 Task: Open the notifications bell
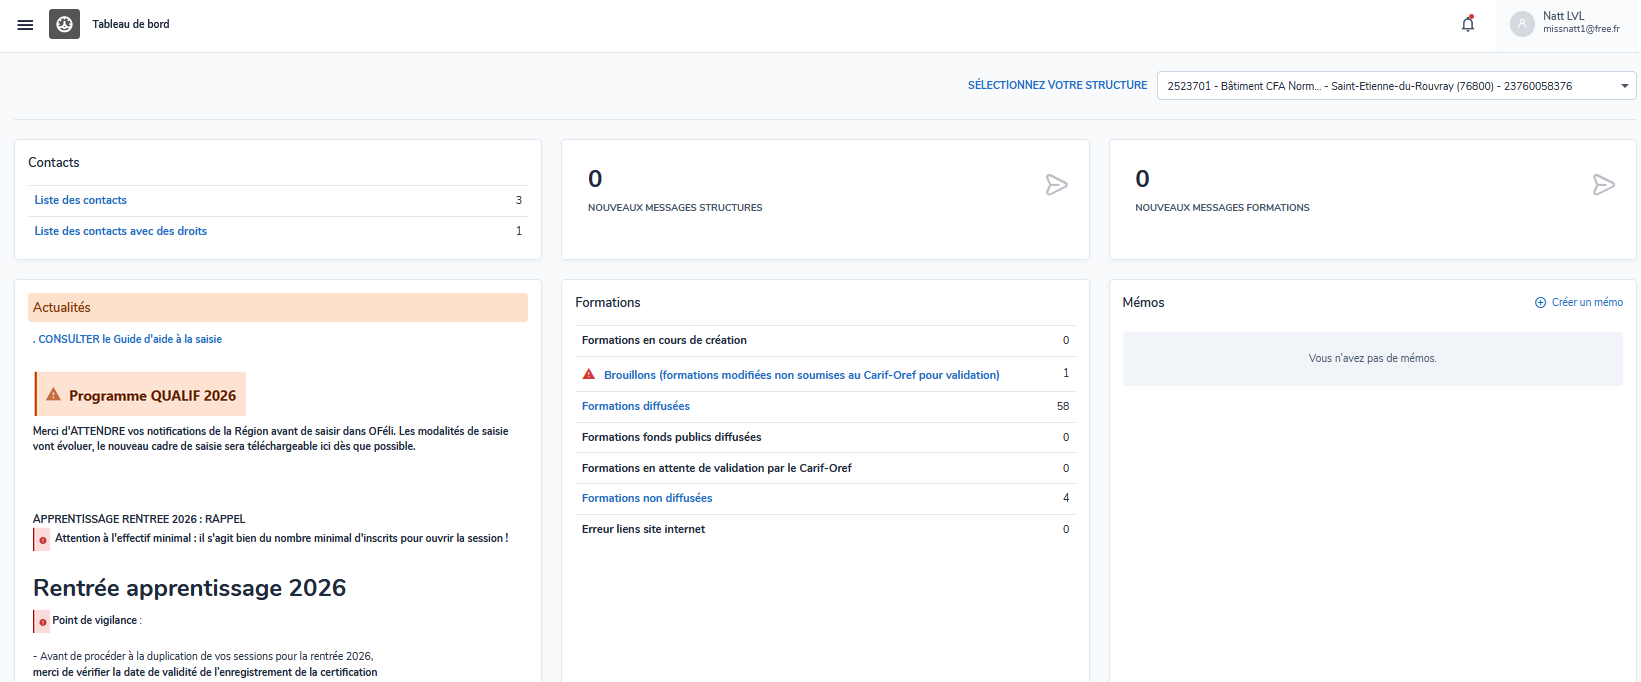[1468, 24]
